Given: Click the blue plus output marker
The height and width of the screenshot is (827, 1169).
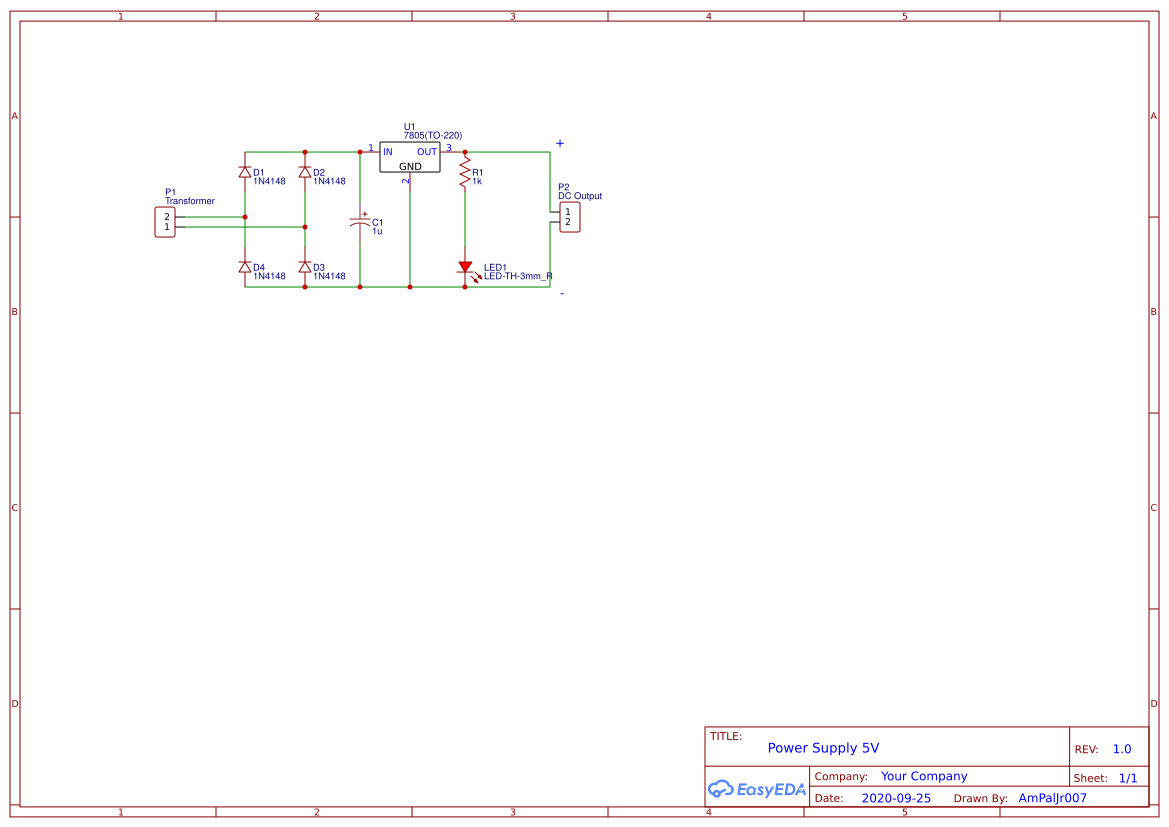Looking at the screenshot, I should click(560, 143).
